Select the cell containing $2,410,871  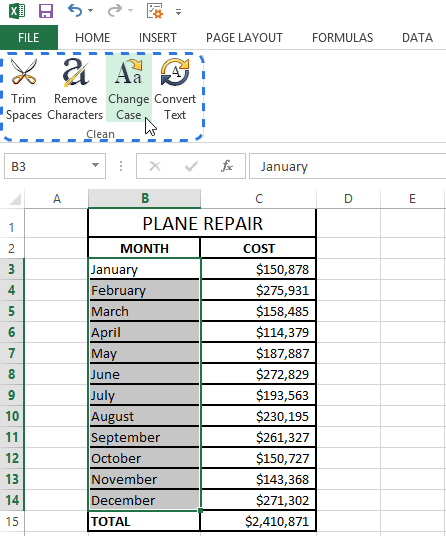point(258,521)
